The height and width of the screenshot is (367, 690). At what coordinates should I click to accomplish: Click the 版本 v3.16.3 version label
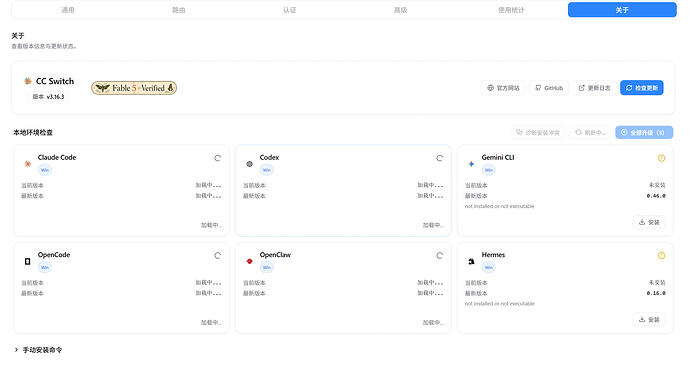point(48,96)
